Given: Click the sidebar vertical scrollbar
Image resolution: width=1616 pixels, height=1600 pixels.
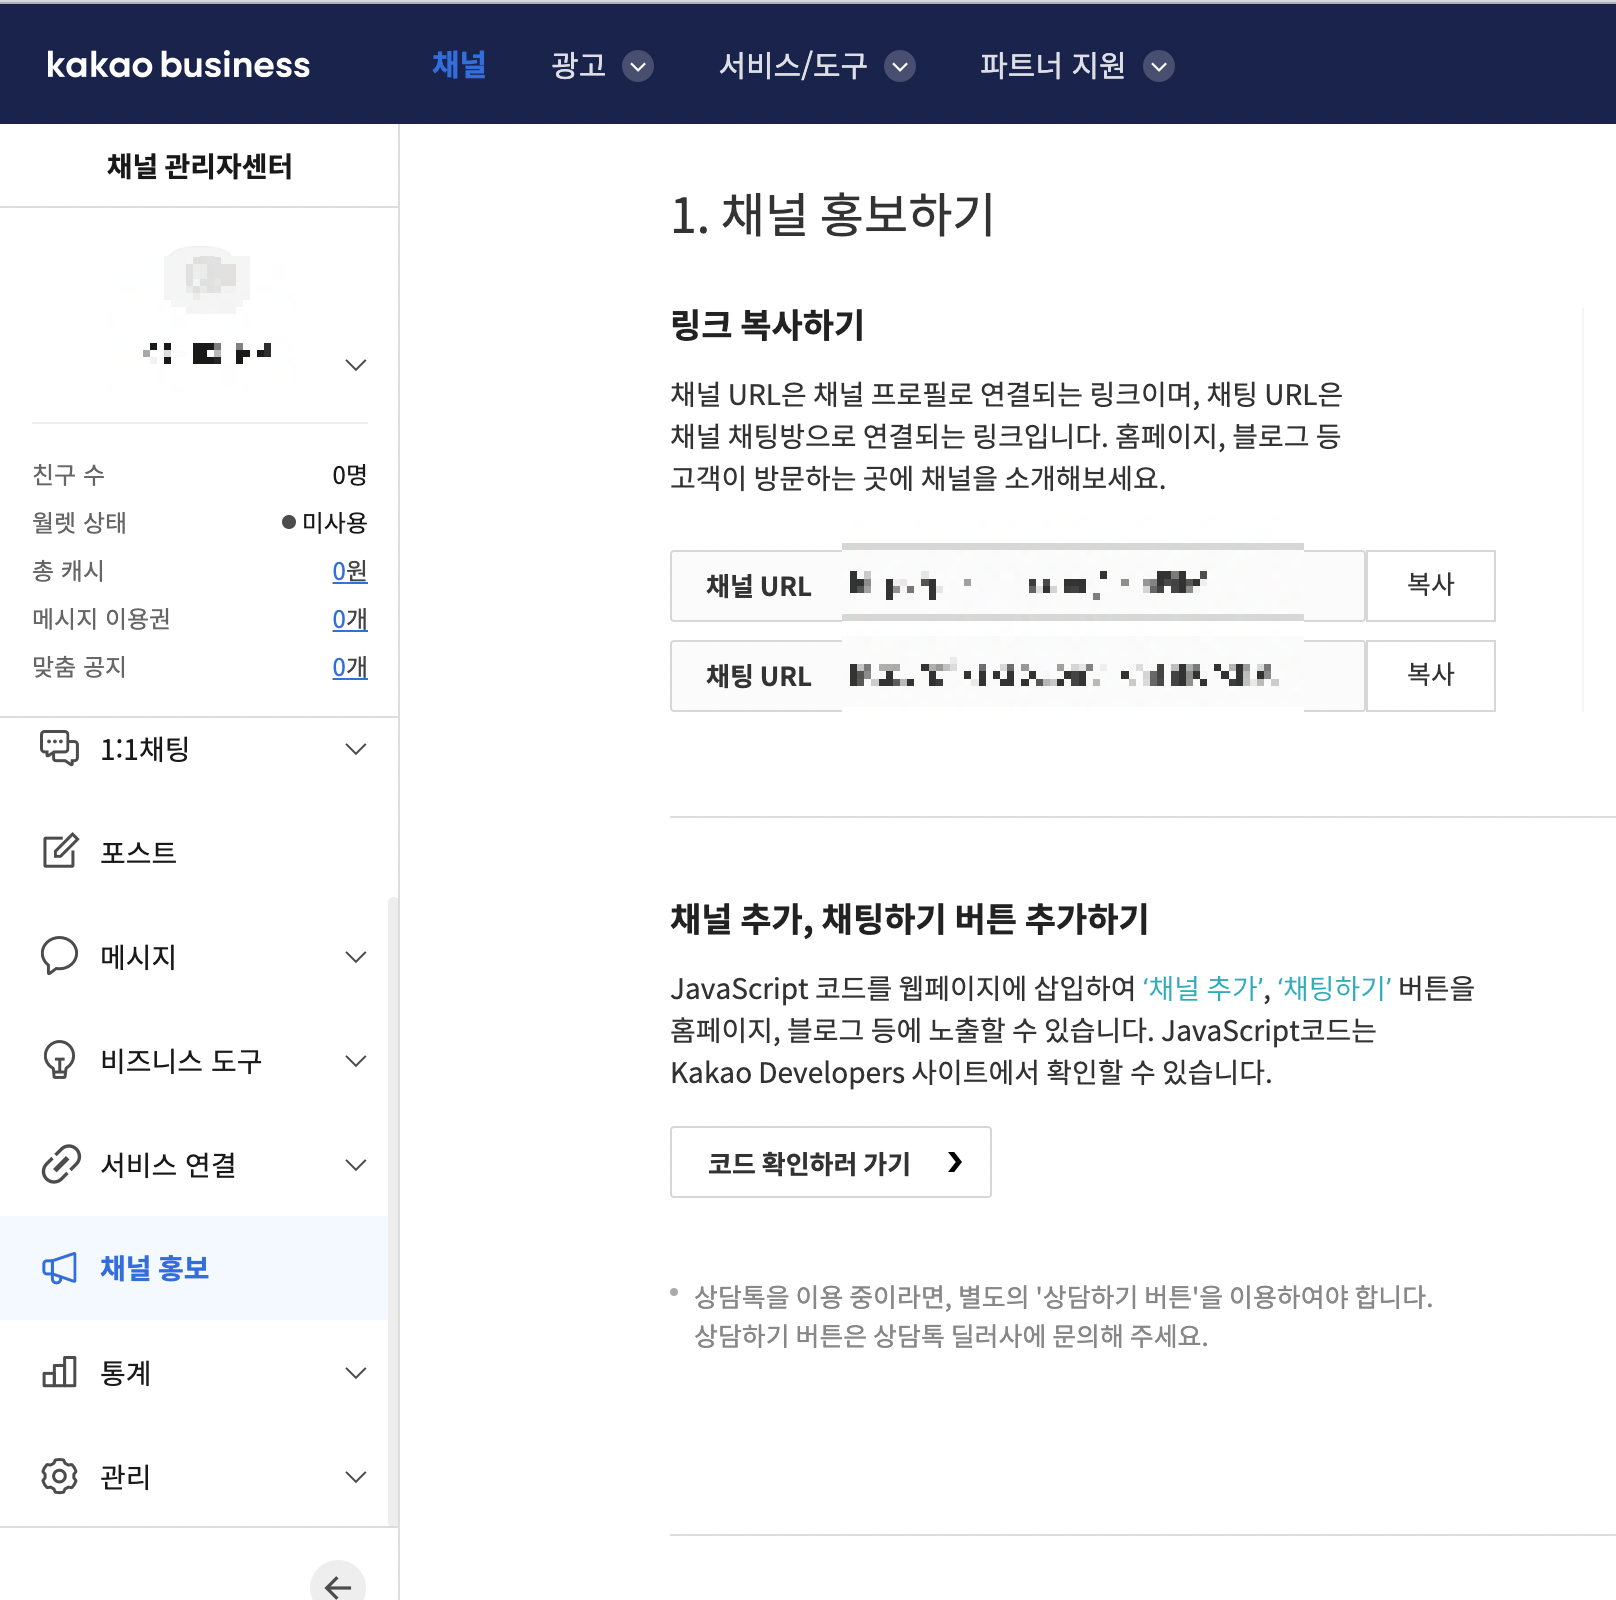Looking at the screenshot, I should point(393,1210).
